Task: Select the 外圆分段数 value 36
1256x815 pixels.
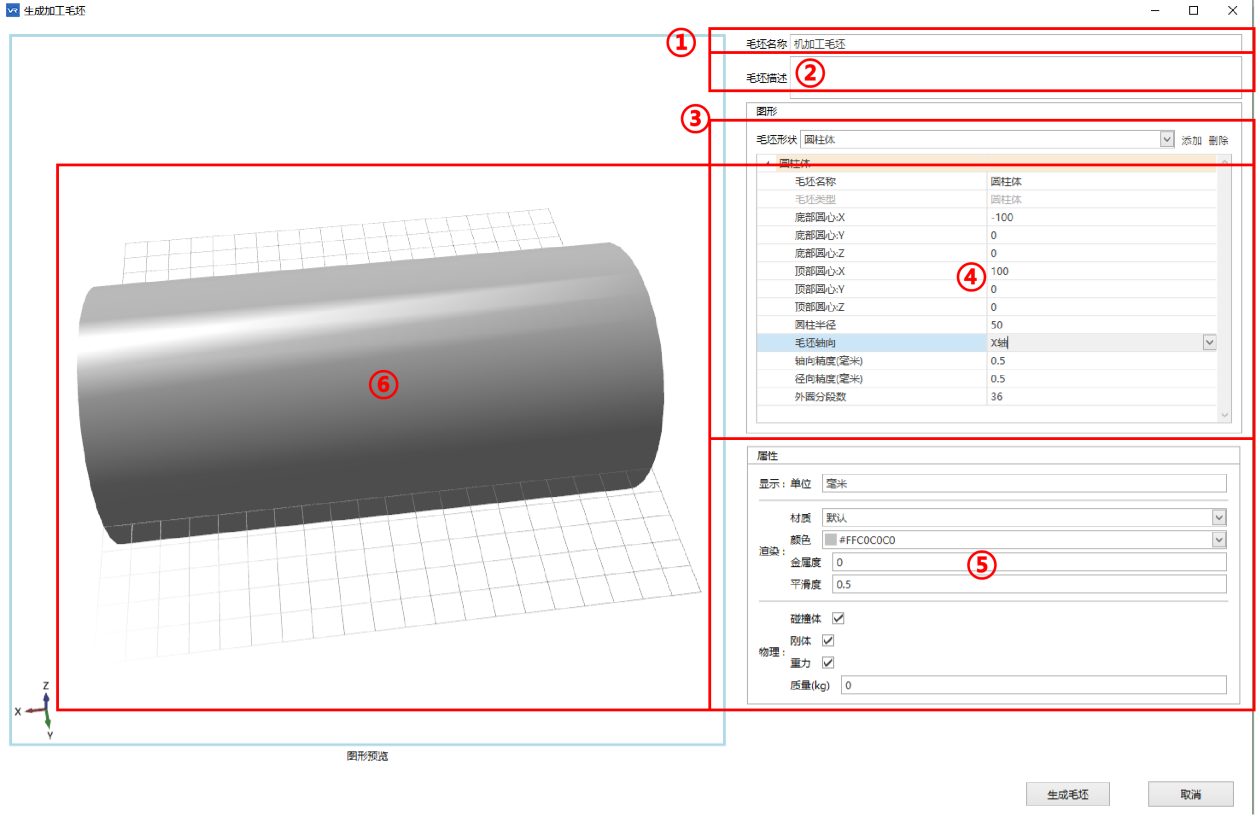Action: point(1101,397)
